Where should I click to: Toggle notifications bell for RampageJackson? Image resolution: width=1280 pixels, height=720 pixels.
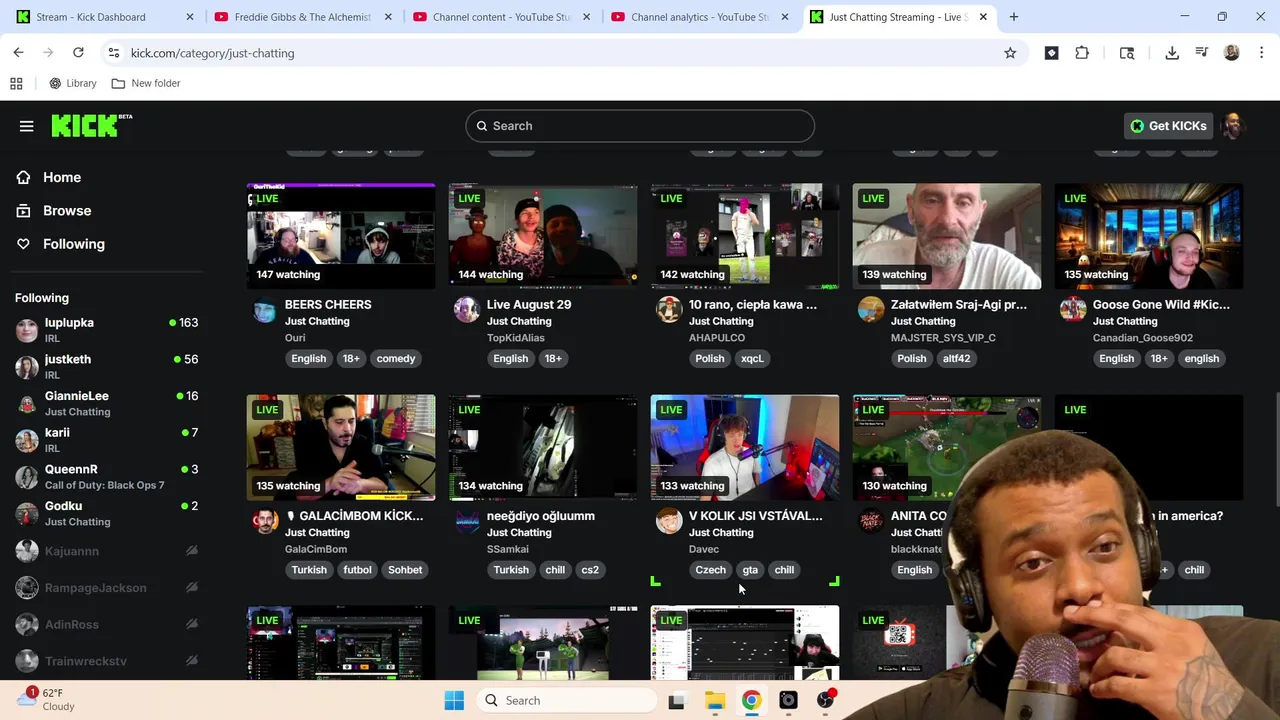pos(192,587)
